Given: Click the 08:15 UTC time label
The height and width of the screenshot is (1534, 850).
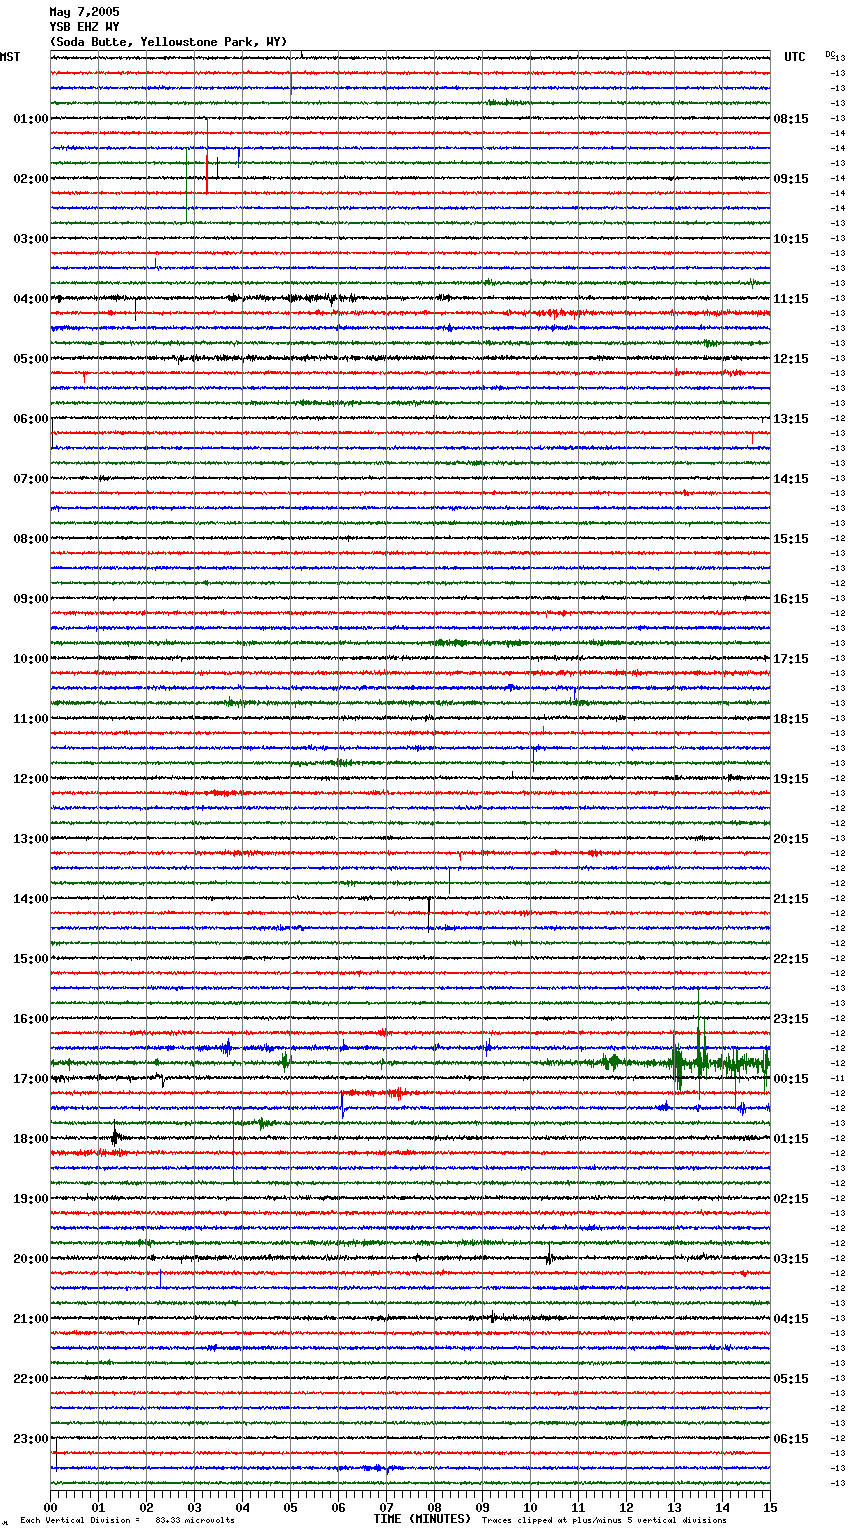Looking at the screenshot, I should [x=791, y=119].
